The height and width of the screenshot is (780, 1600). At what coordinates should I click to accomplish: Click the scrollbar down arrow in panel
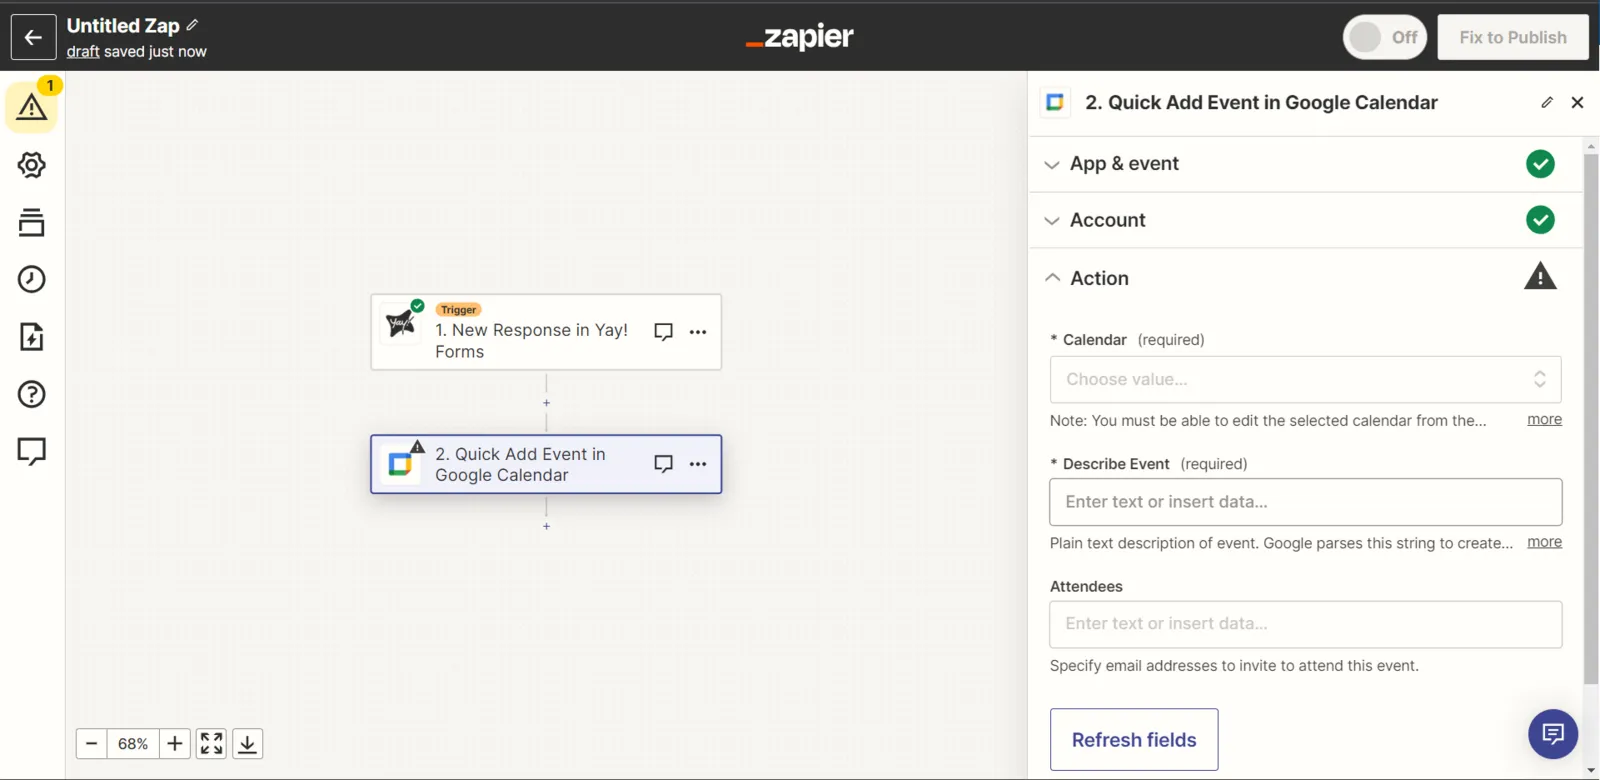pyautogui.click(x=1591, y=771)
